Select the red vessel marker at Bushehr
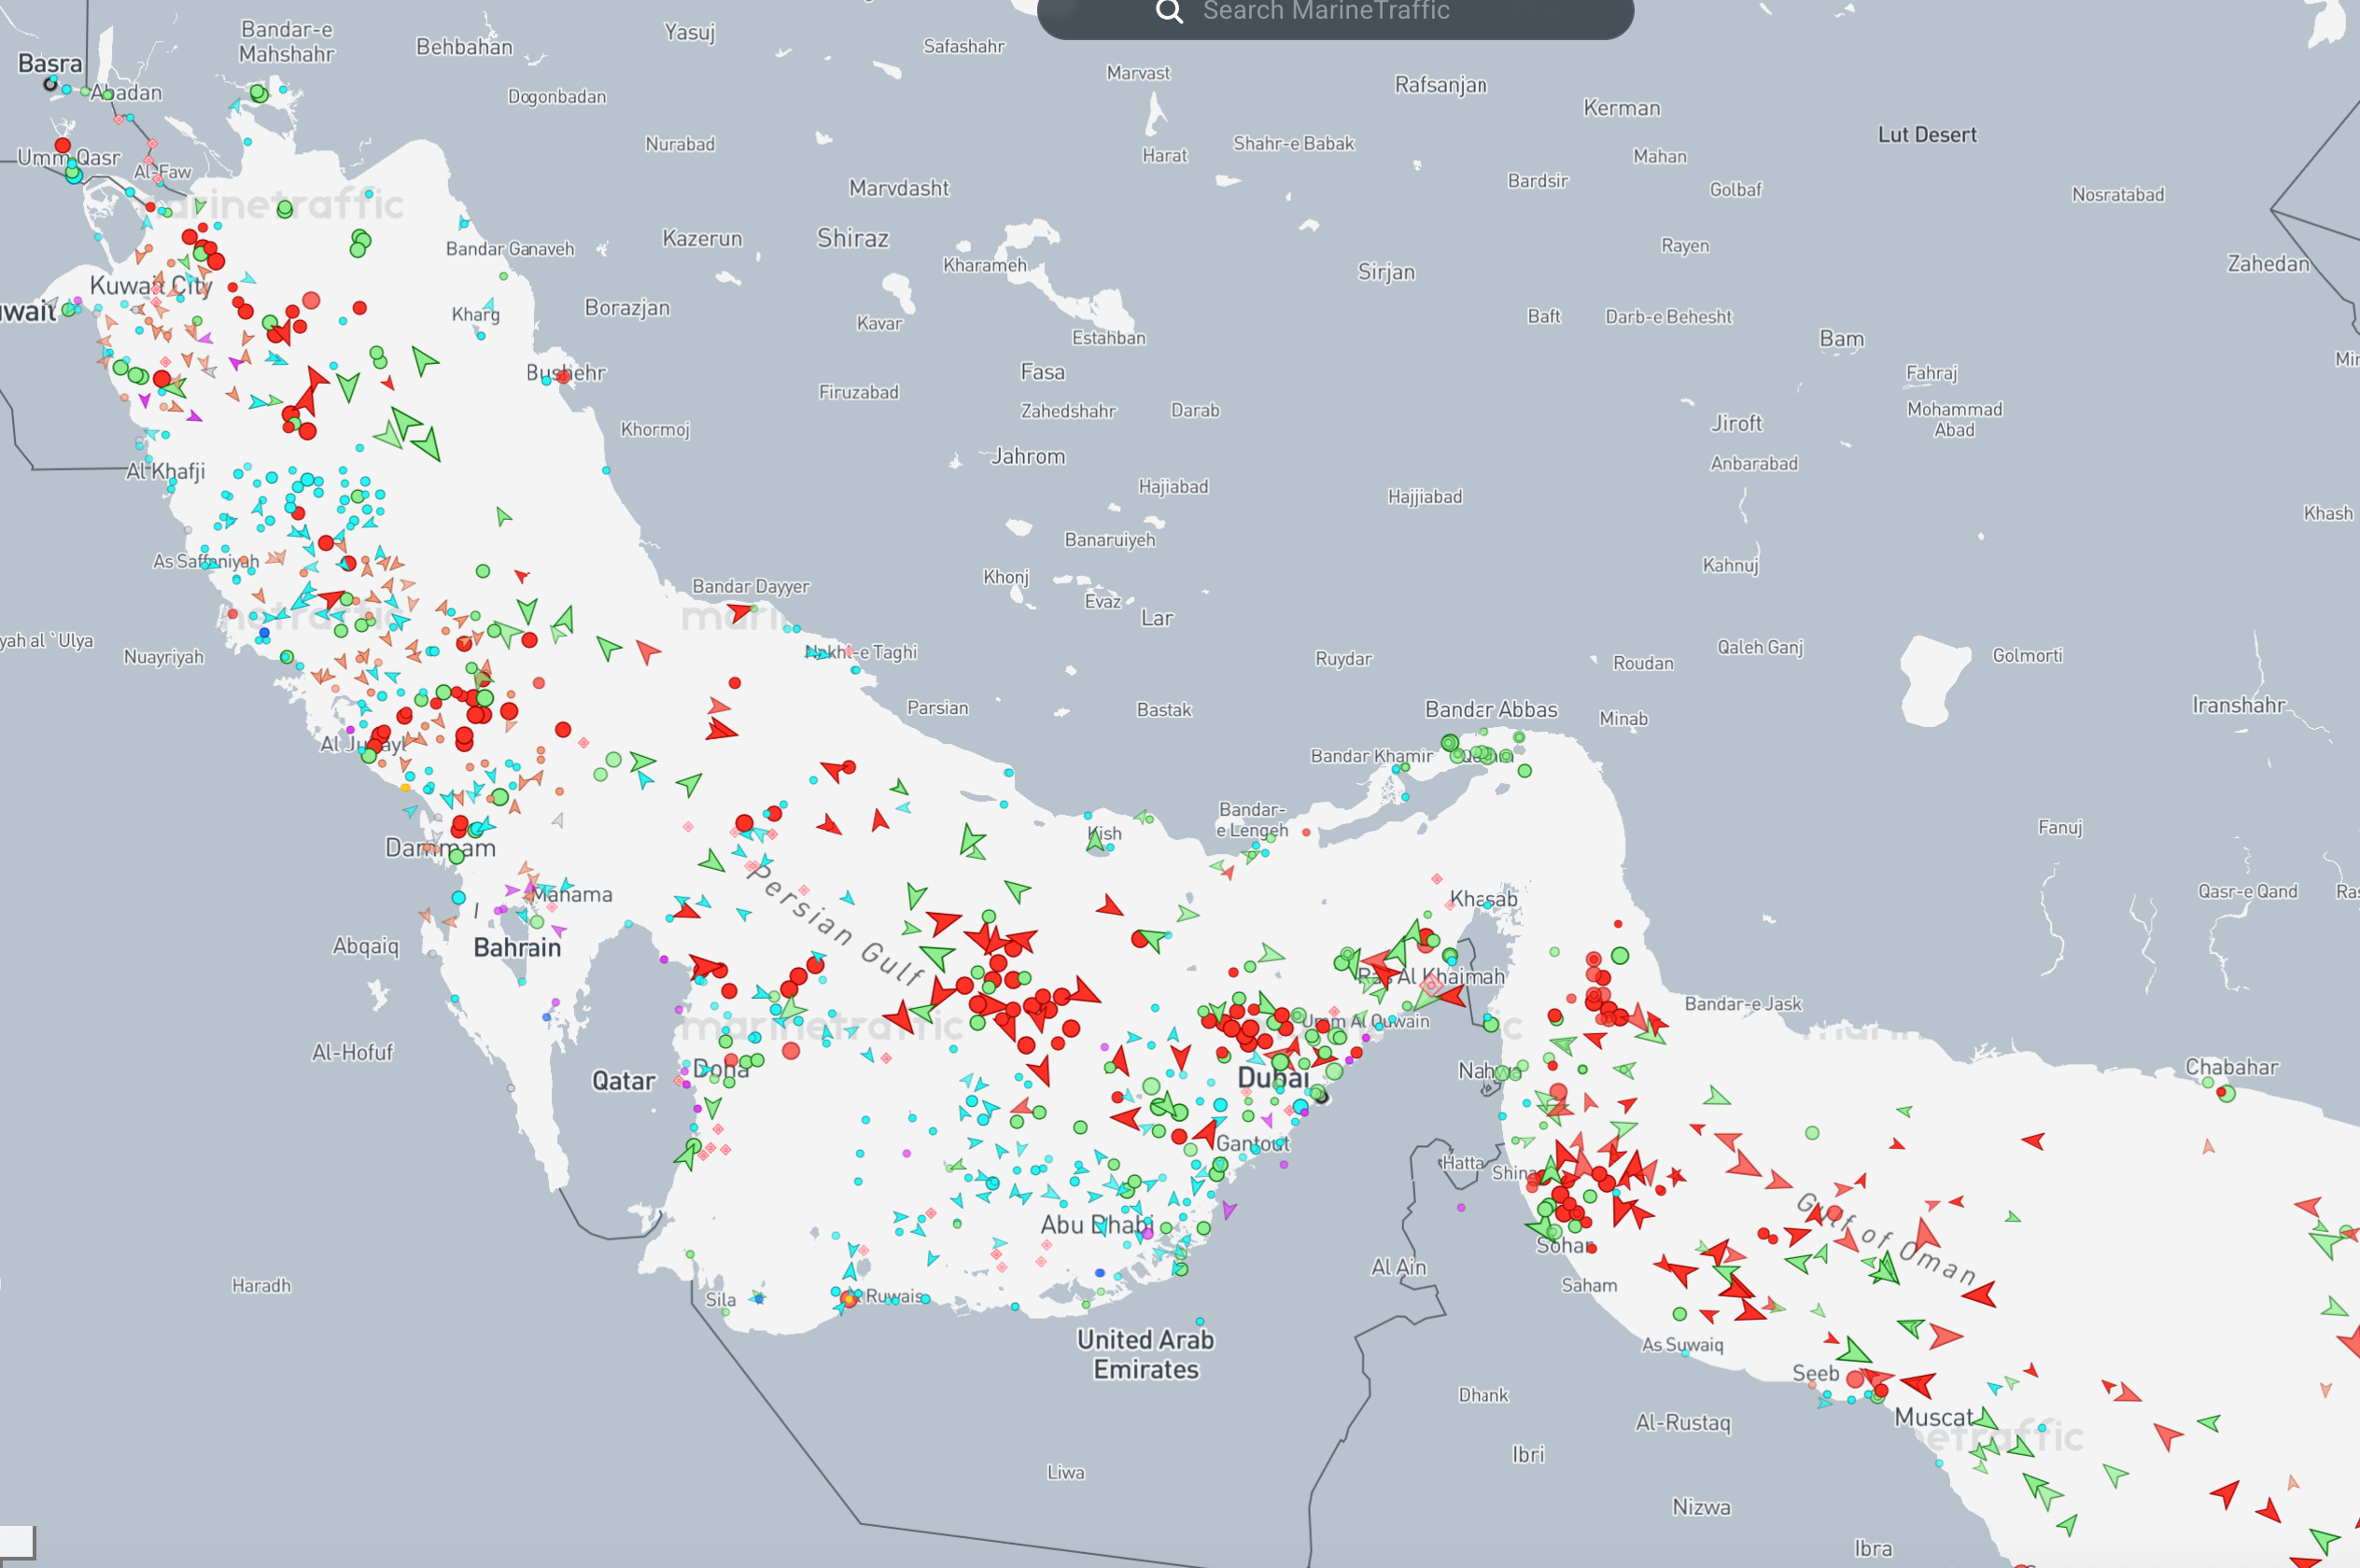The height and width of the screenshot is (1568, 2360). [x=563, y=377]
